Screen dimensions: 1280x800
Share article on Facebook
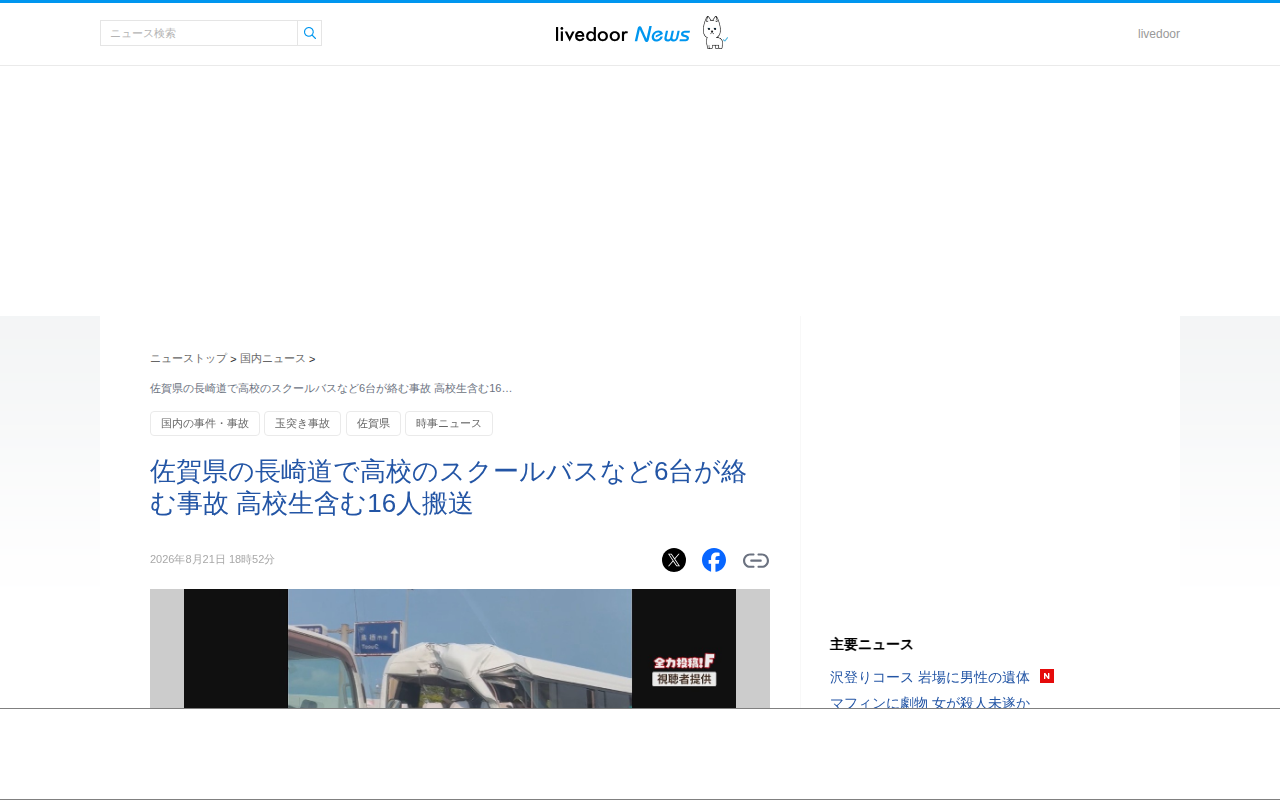click(714, 560)
